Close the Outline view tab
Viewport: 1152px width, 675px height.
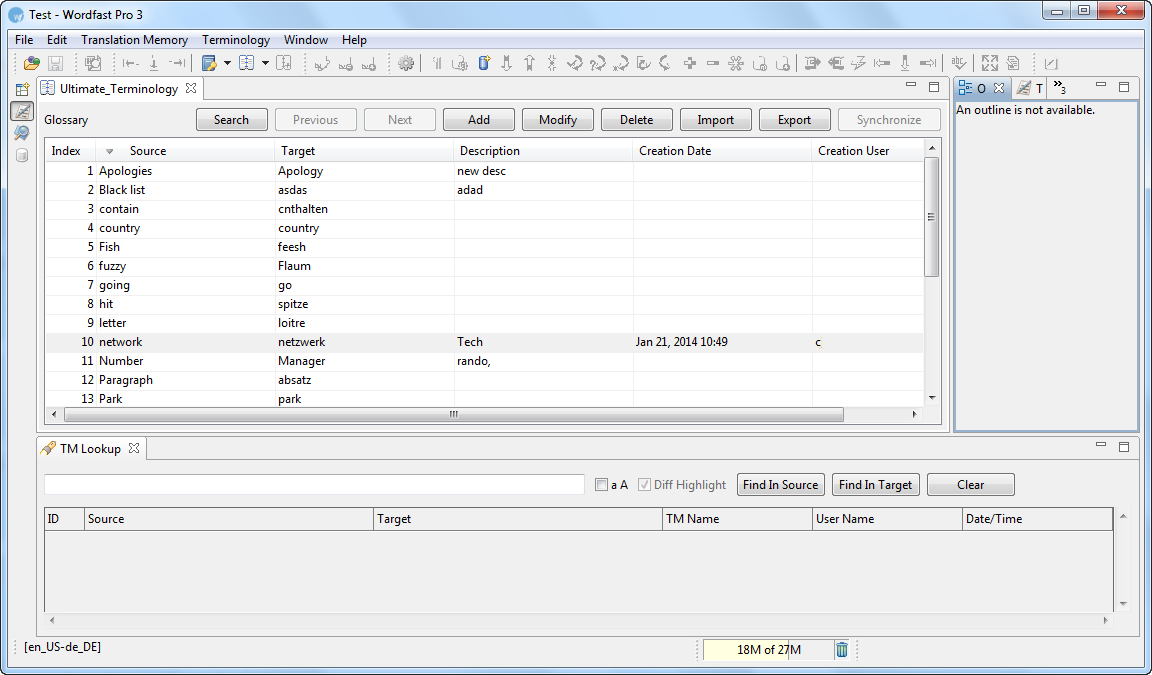click(x=999, y=88)
